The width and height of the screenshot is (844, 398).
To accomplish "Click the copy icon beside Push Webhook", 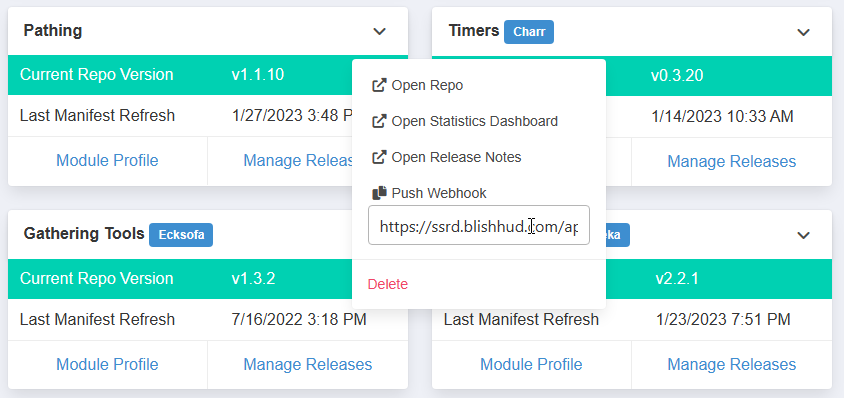I will point(379,193).
